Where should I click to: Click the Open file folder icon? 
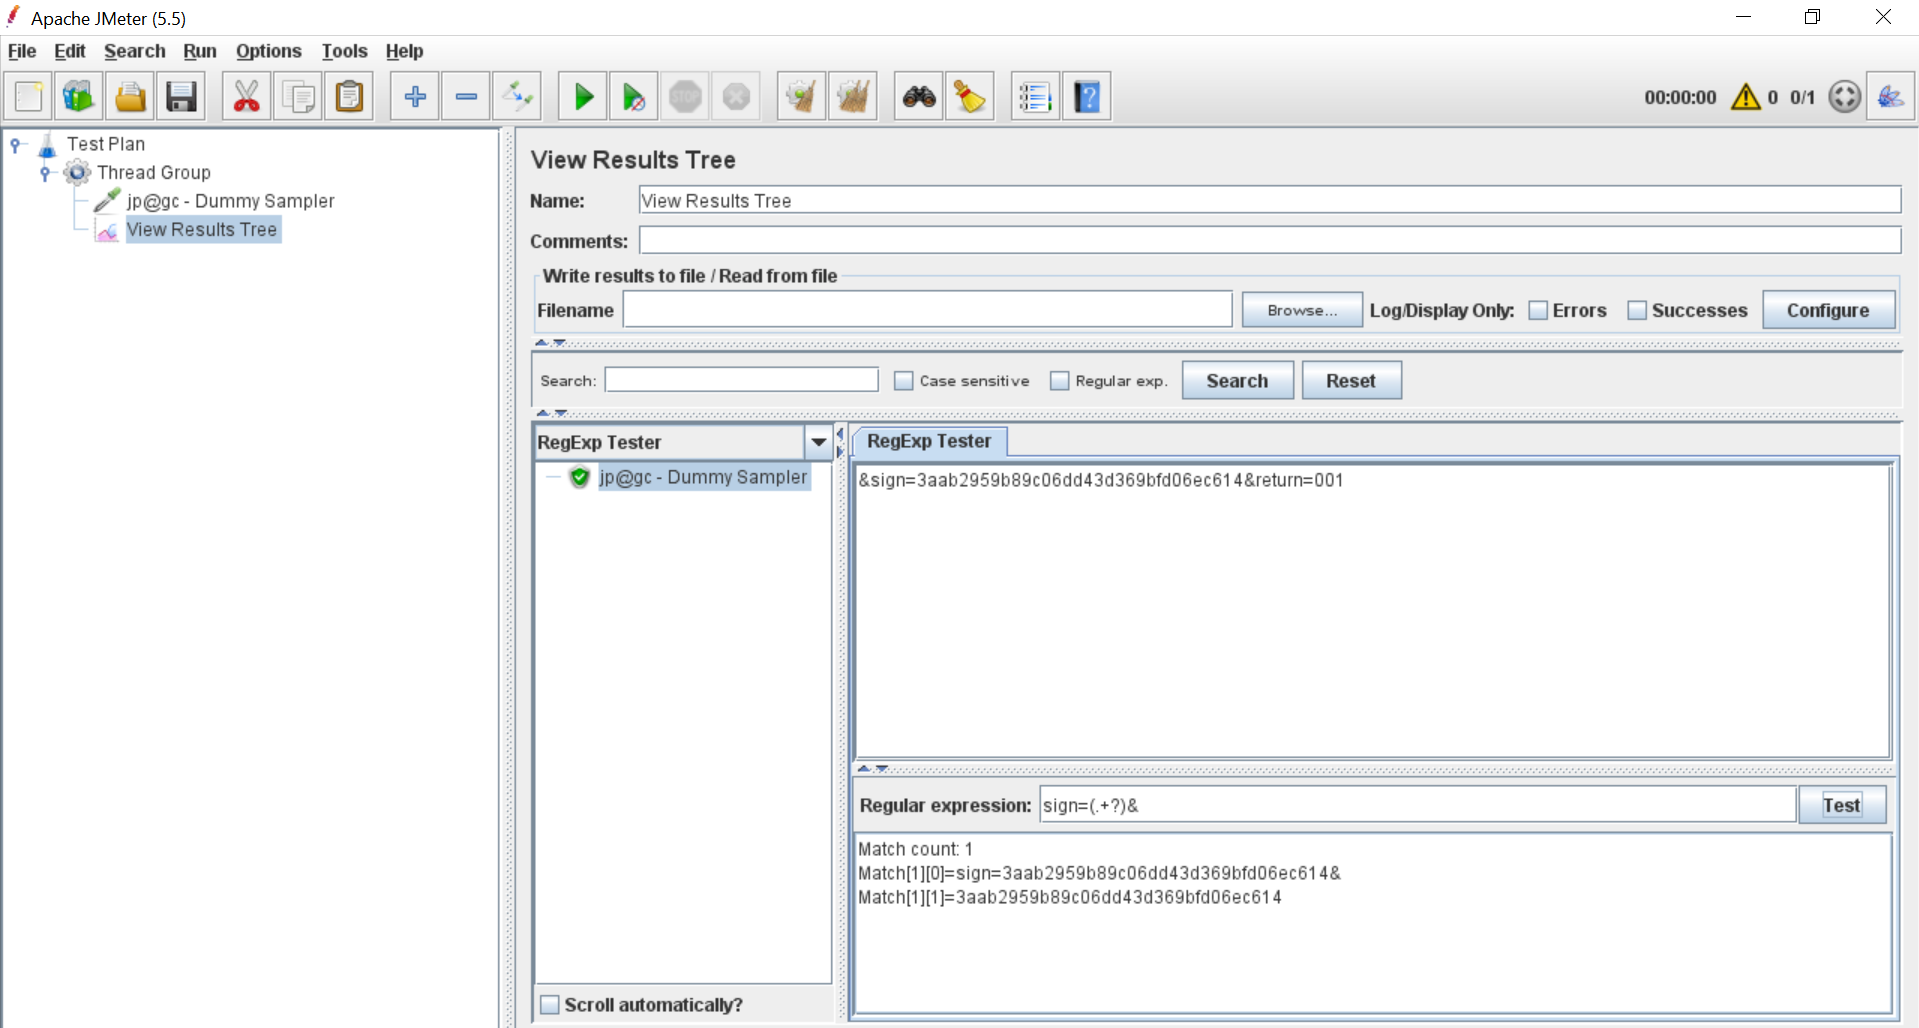(x=130, y=97)
